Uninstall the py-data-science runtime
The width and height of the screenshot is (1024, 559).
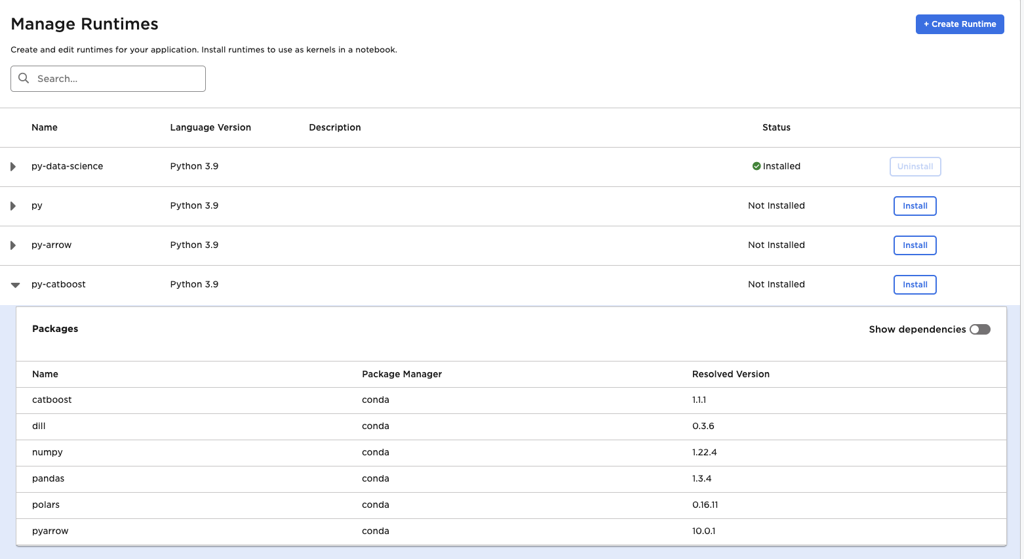click(x=914, y=166)
